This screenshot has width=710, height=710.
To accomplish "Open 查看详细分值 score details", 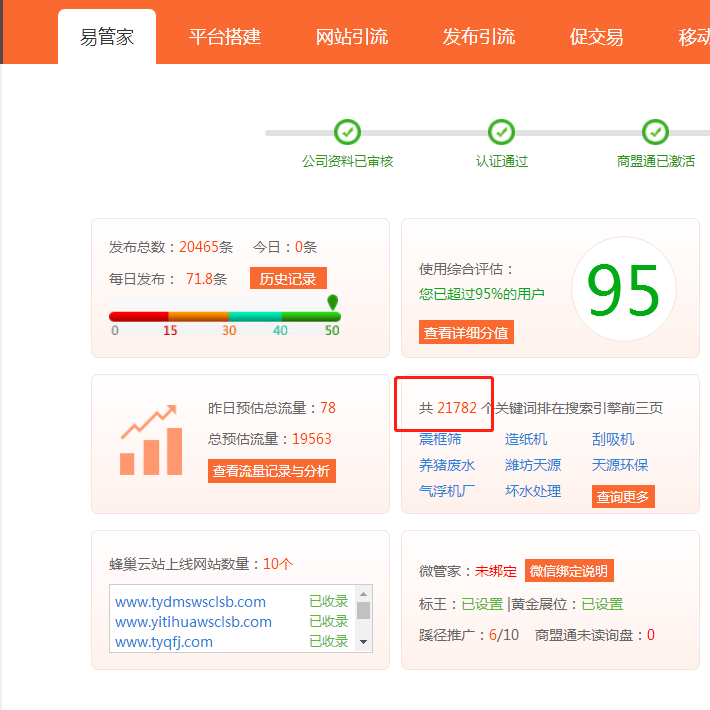I will pos(466,333).
